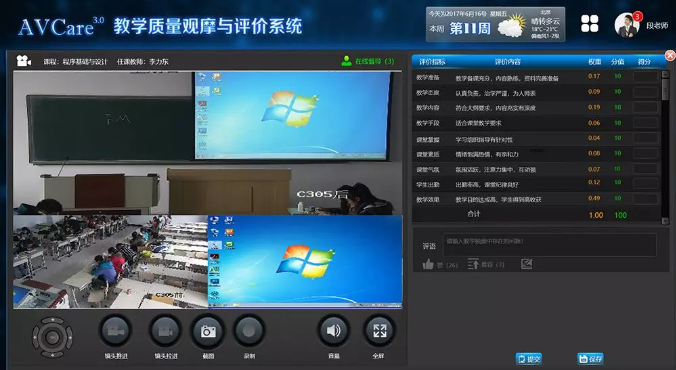
Task: Click the 评语 comment text box
Action: click(549, 245)
